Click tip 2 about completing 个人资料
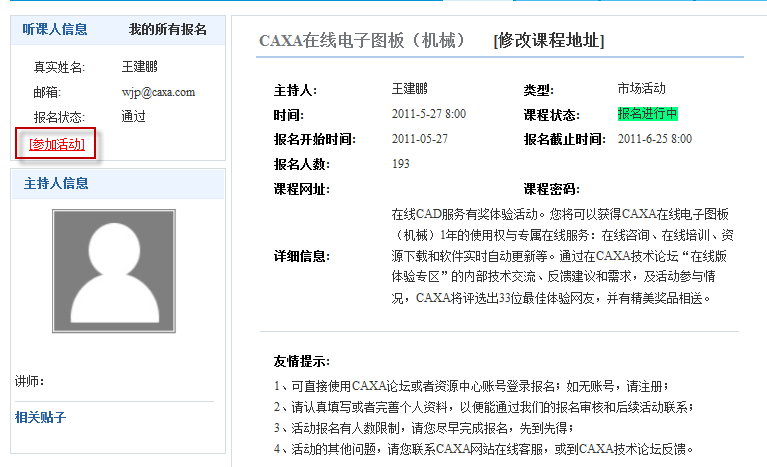The height and width of the screenshot is (467, 767). (483, 407)
